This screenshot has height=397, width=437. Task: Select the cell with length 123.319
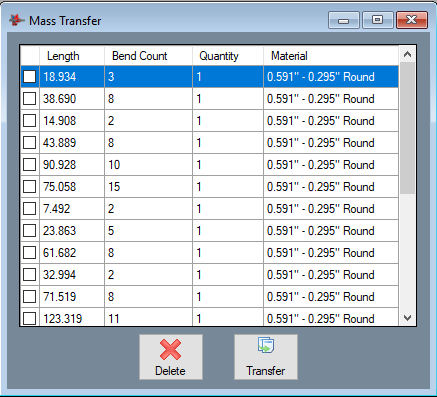(72, 317)
